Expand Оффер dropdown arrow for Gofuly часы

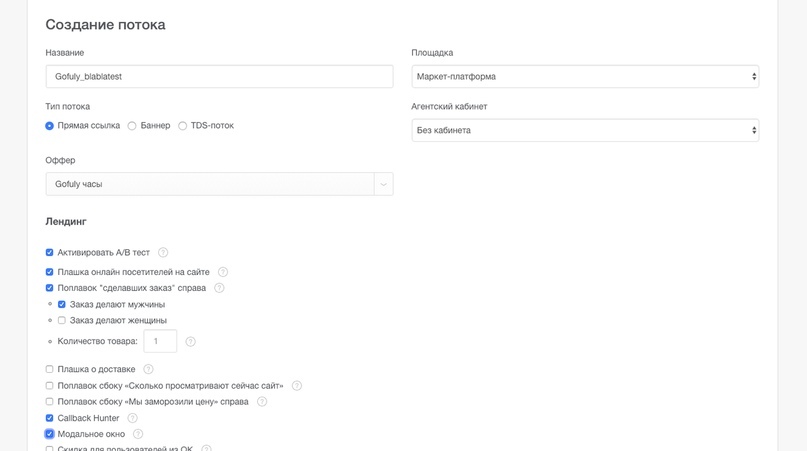pos(383,184)
